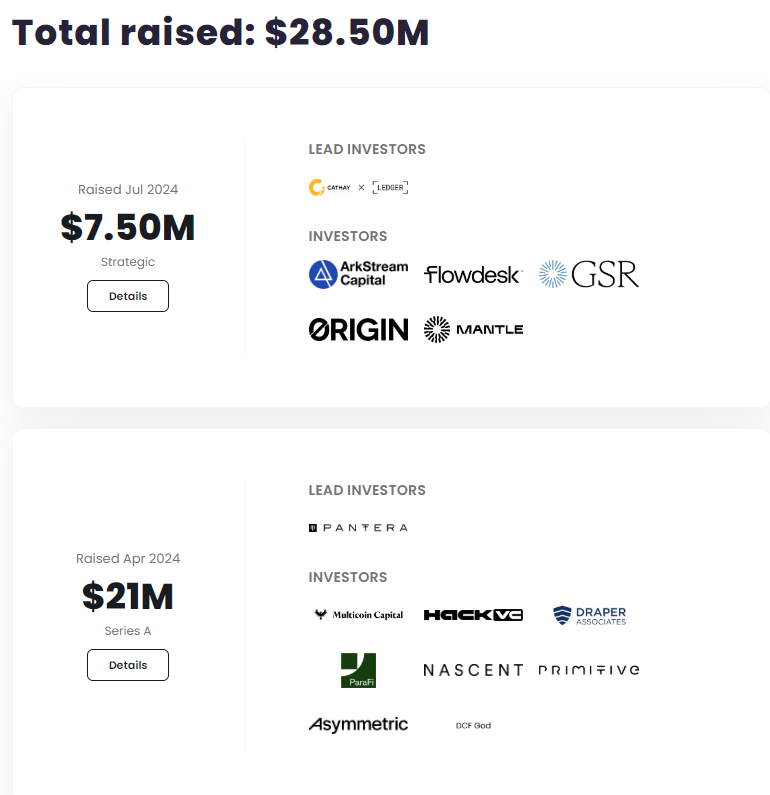Click the Mantle investor logo
Screen dimensions: 770x795
(473, 329)
